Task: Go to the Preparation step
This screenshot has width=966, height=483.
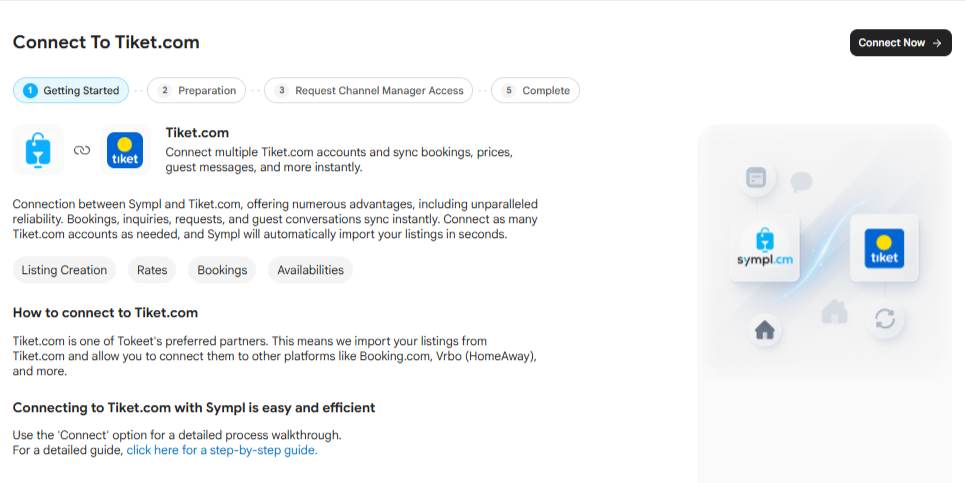Action: [x=197, y=91]
